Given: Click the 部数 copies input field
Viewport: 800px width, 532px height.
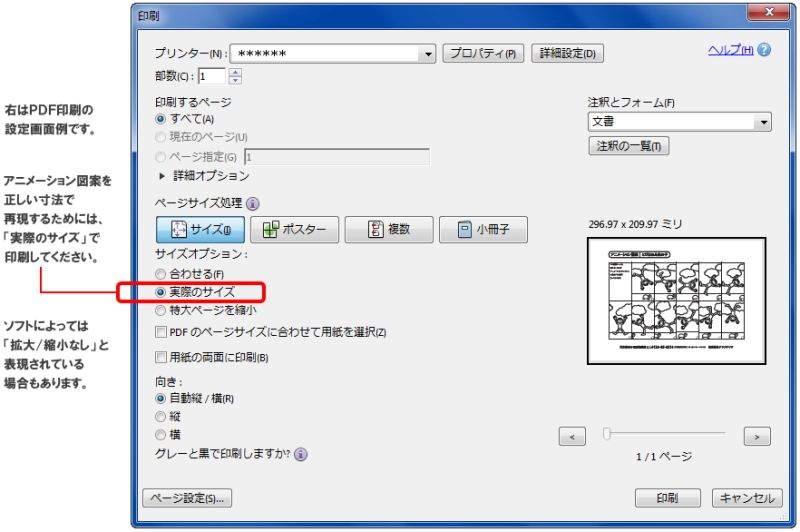Looking at the screenshot, I should coord(213,76).
